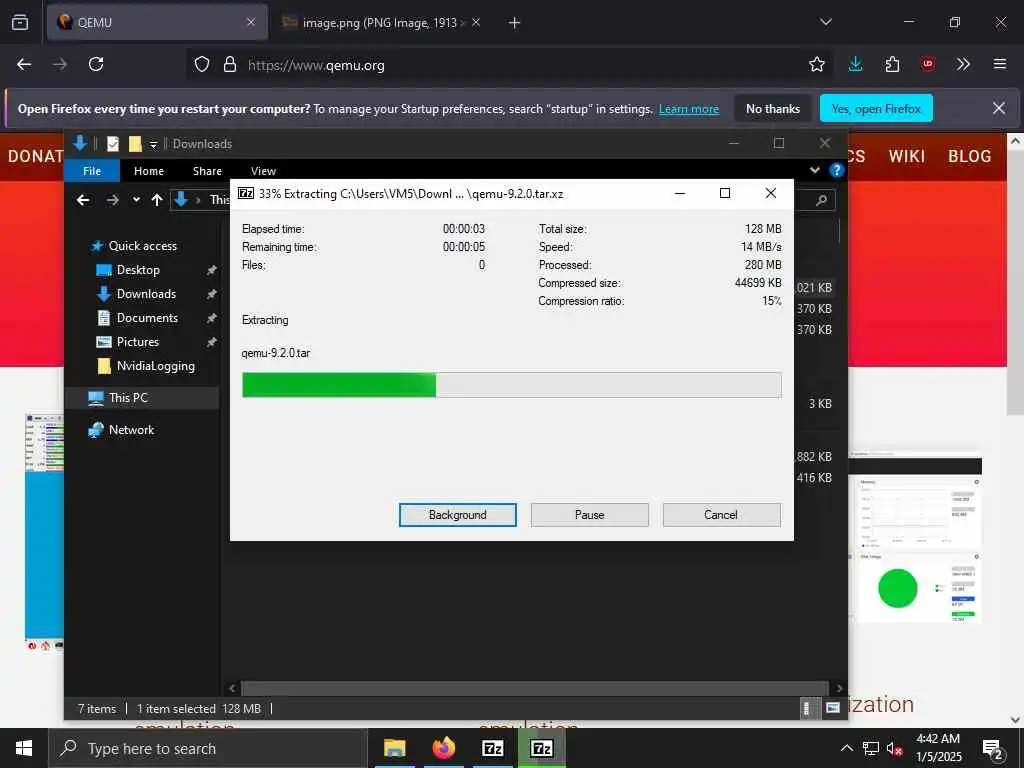1024x768 pixels.
Task: Open Documents in Explorer sidebar
Action: [x=147, y=318]
